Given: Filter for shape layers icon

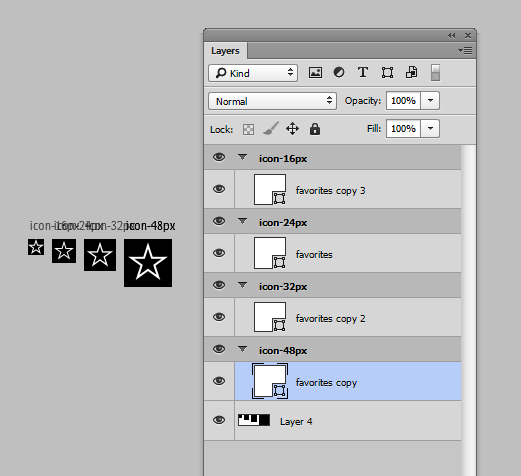Looking at the screenshot, I should click(387, 72).
